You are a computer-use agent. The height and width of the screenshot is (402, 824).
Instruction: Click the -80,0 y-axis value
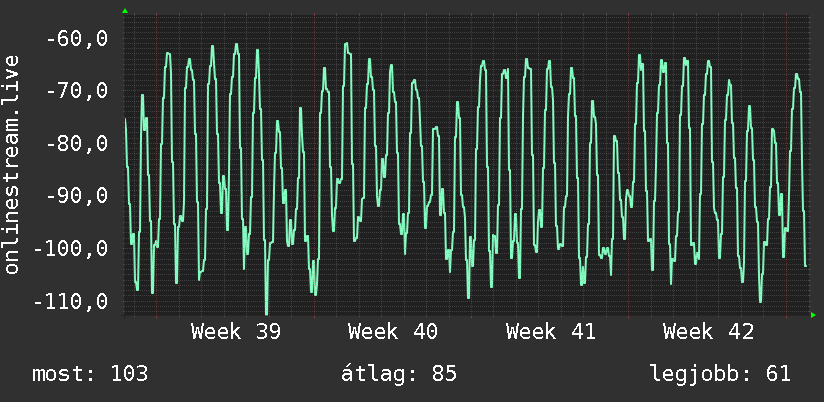(x=77, y=143)
